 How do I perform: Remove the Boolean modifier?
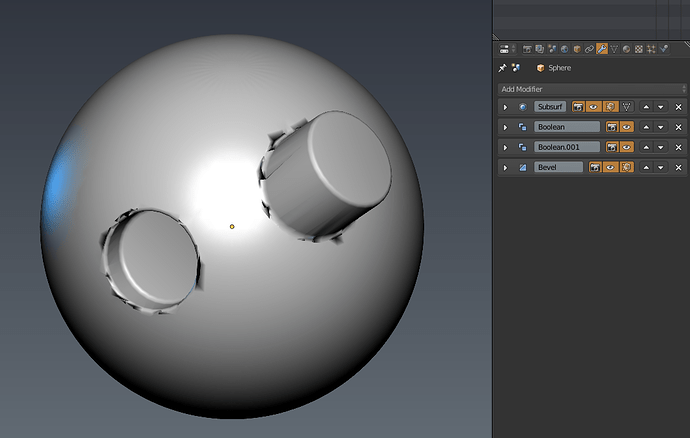[x=679, y=127]
